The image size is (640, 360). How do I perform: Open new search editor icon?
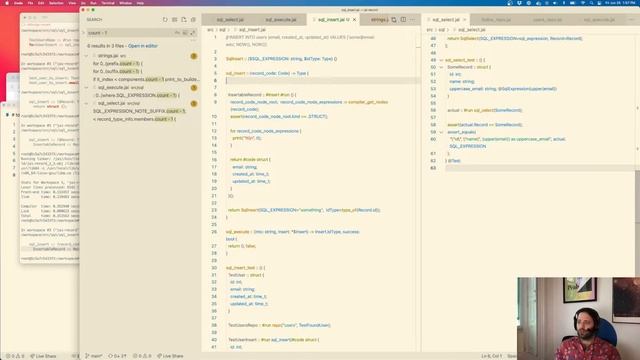pos(184,20)
